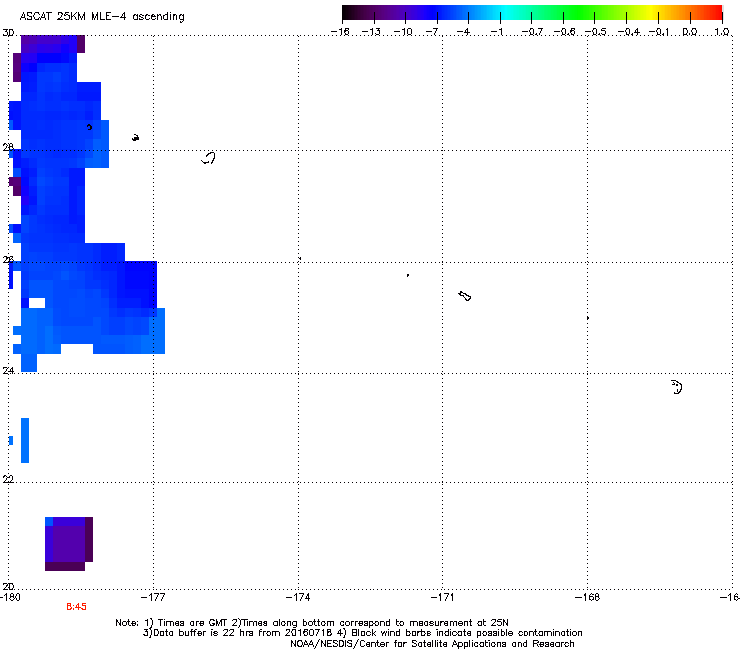Click the note line 'Times are GMT'

point(193,623)
